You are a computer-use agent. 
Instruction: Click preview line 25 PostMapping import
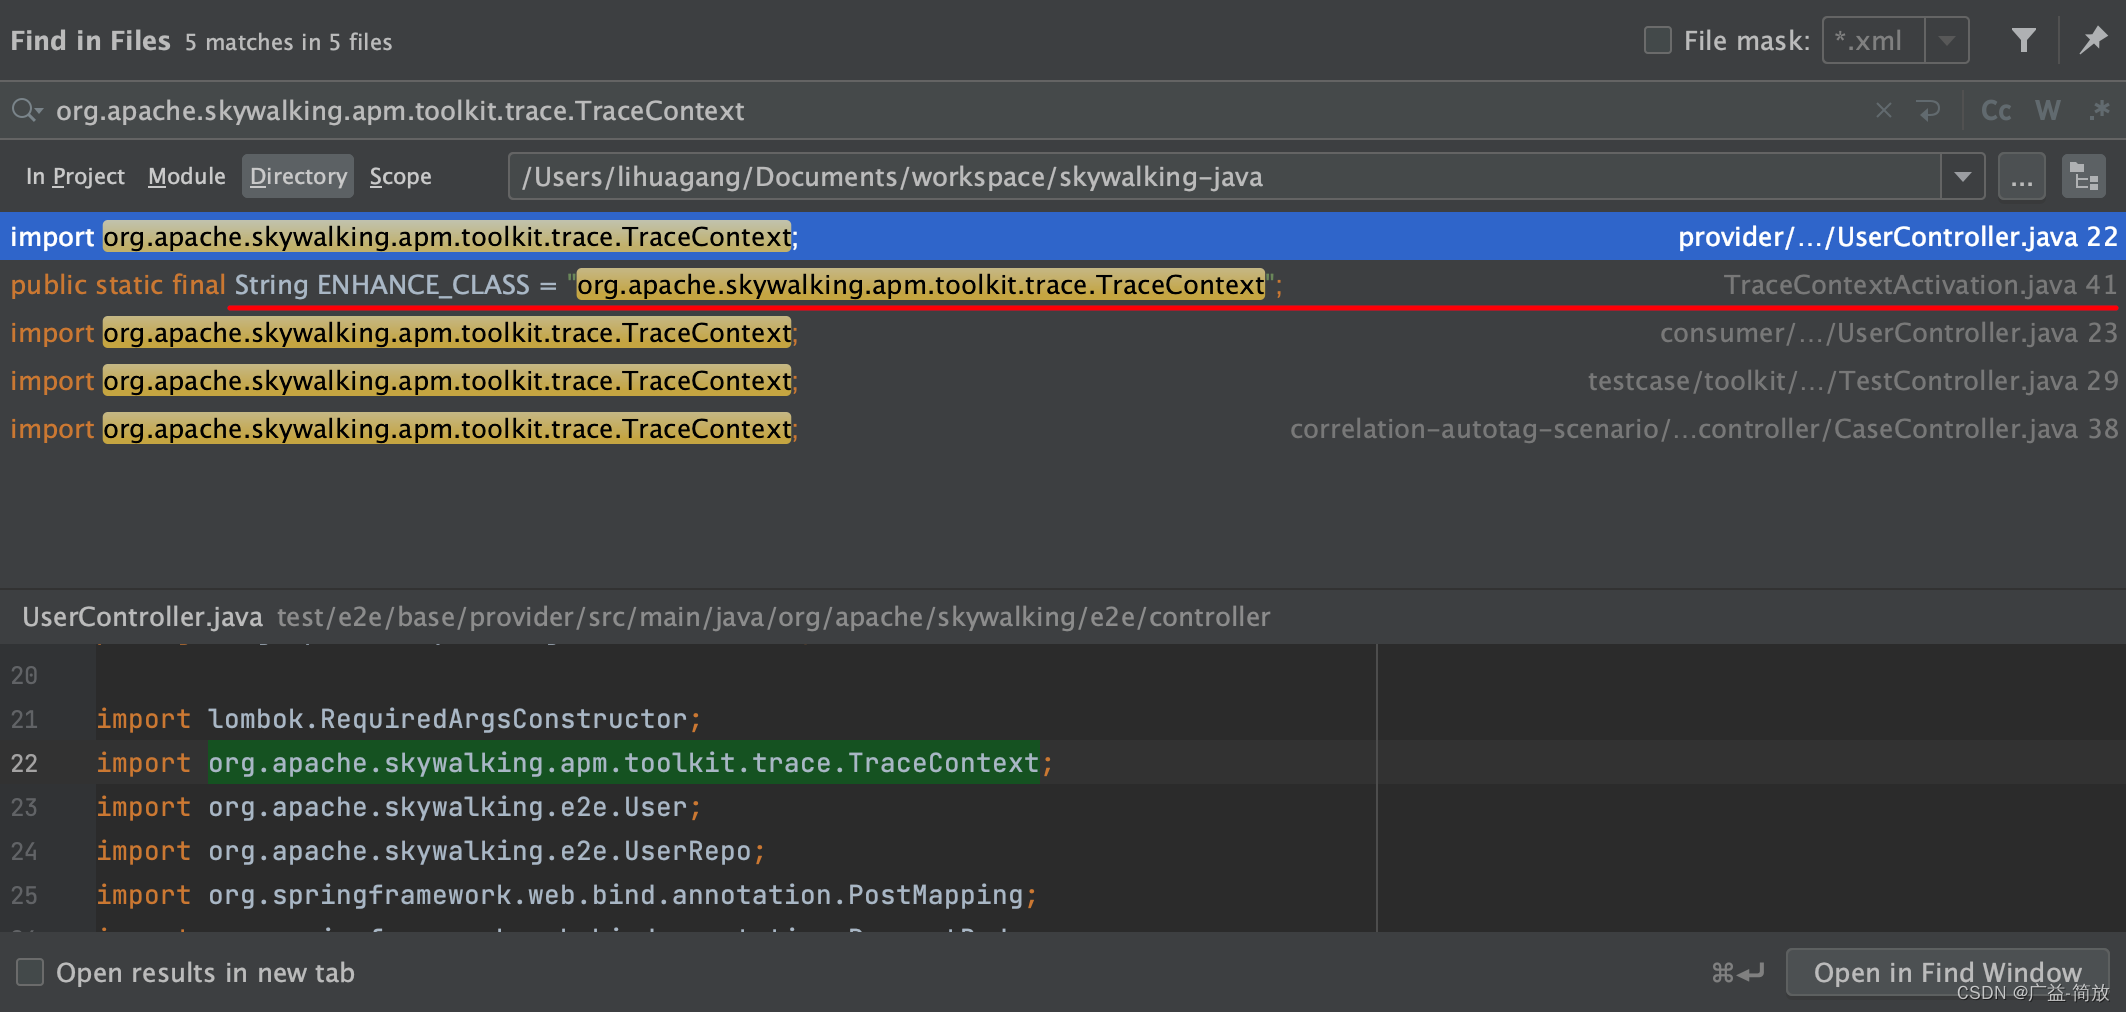click(x=567, y=895)
